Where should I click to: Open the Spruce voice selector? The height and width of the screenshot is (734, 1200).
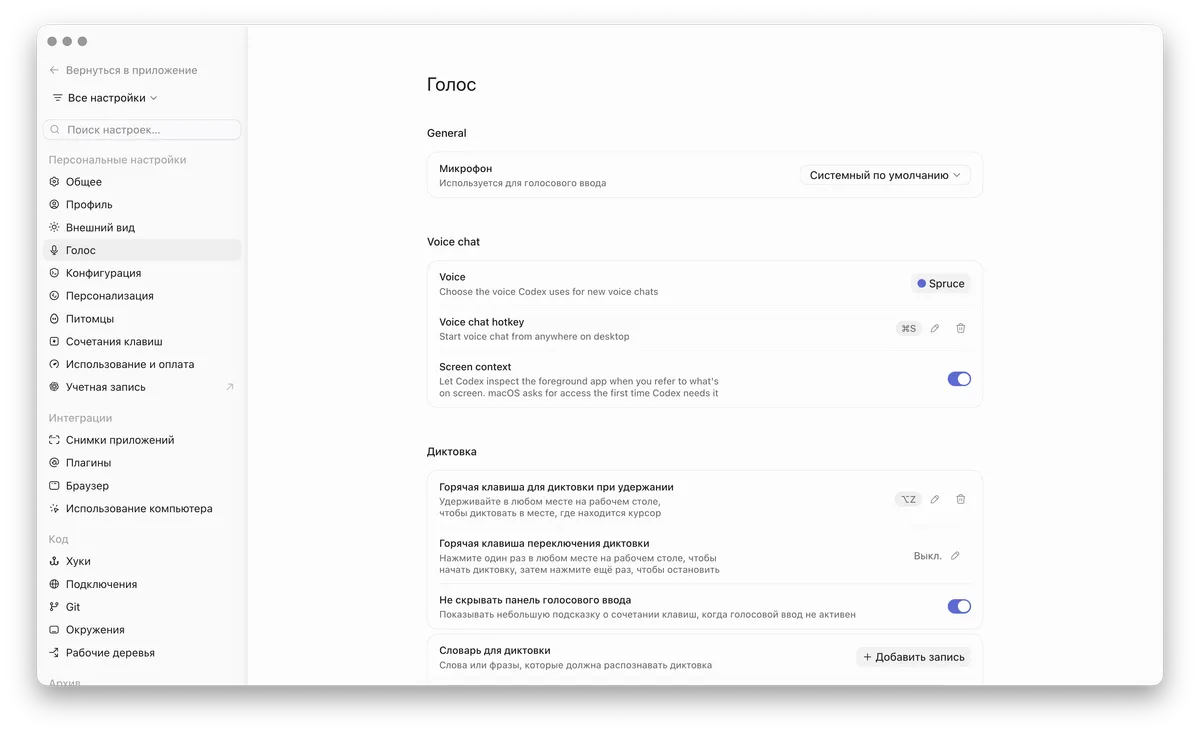coord(940,283)
